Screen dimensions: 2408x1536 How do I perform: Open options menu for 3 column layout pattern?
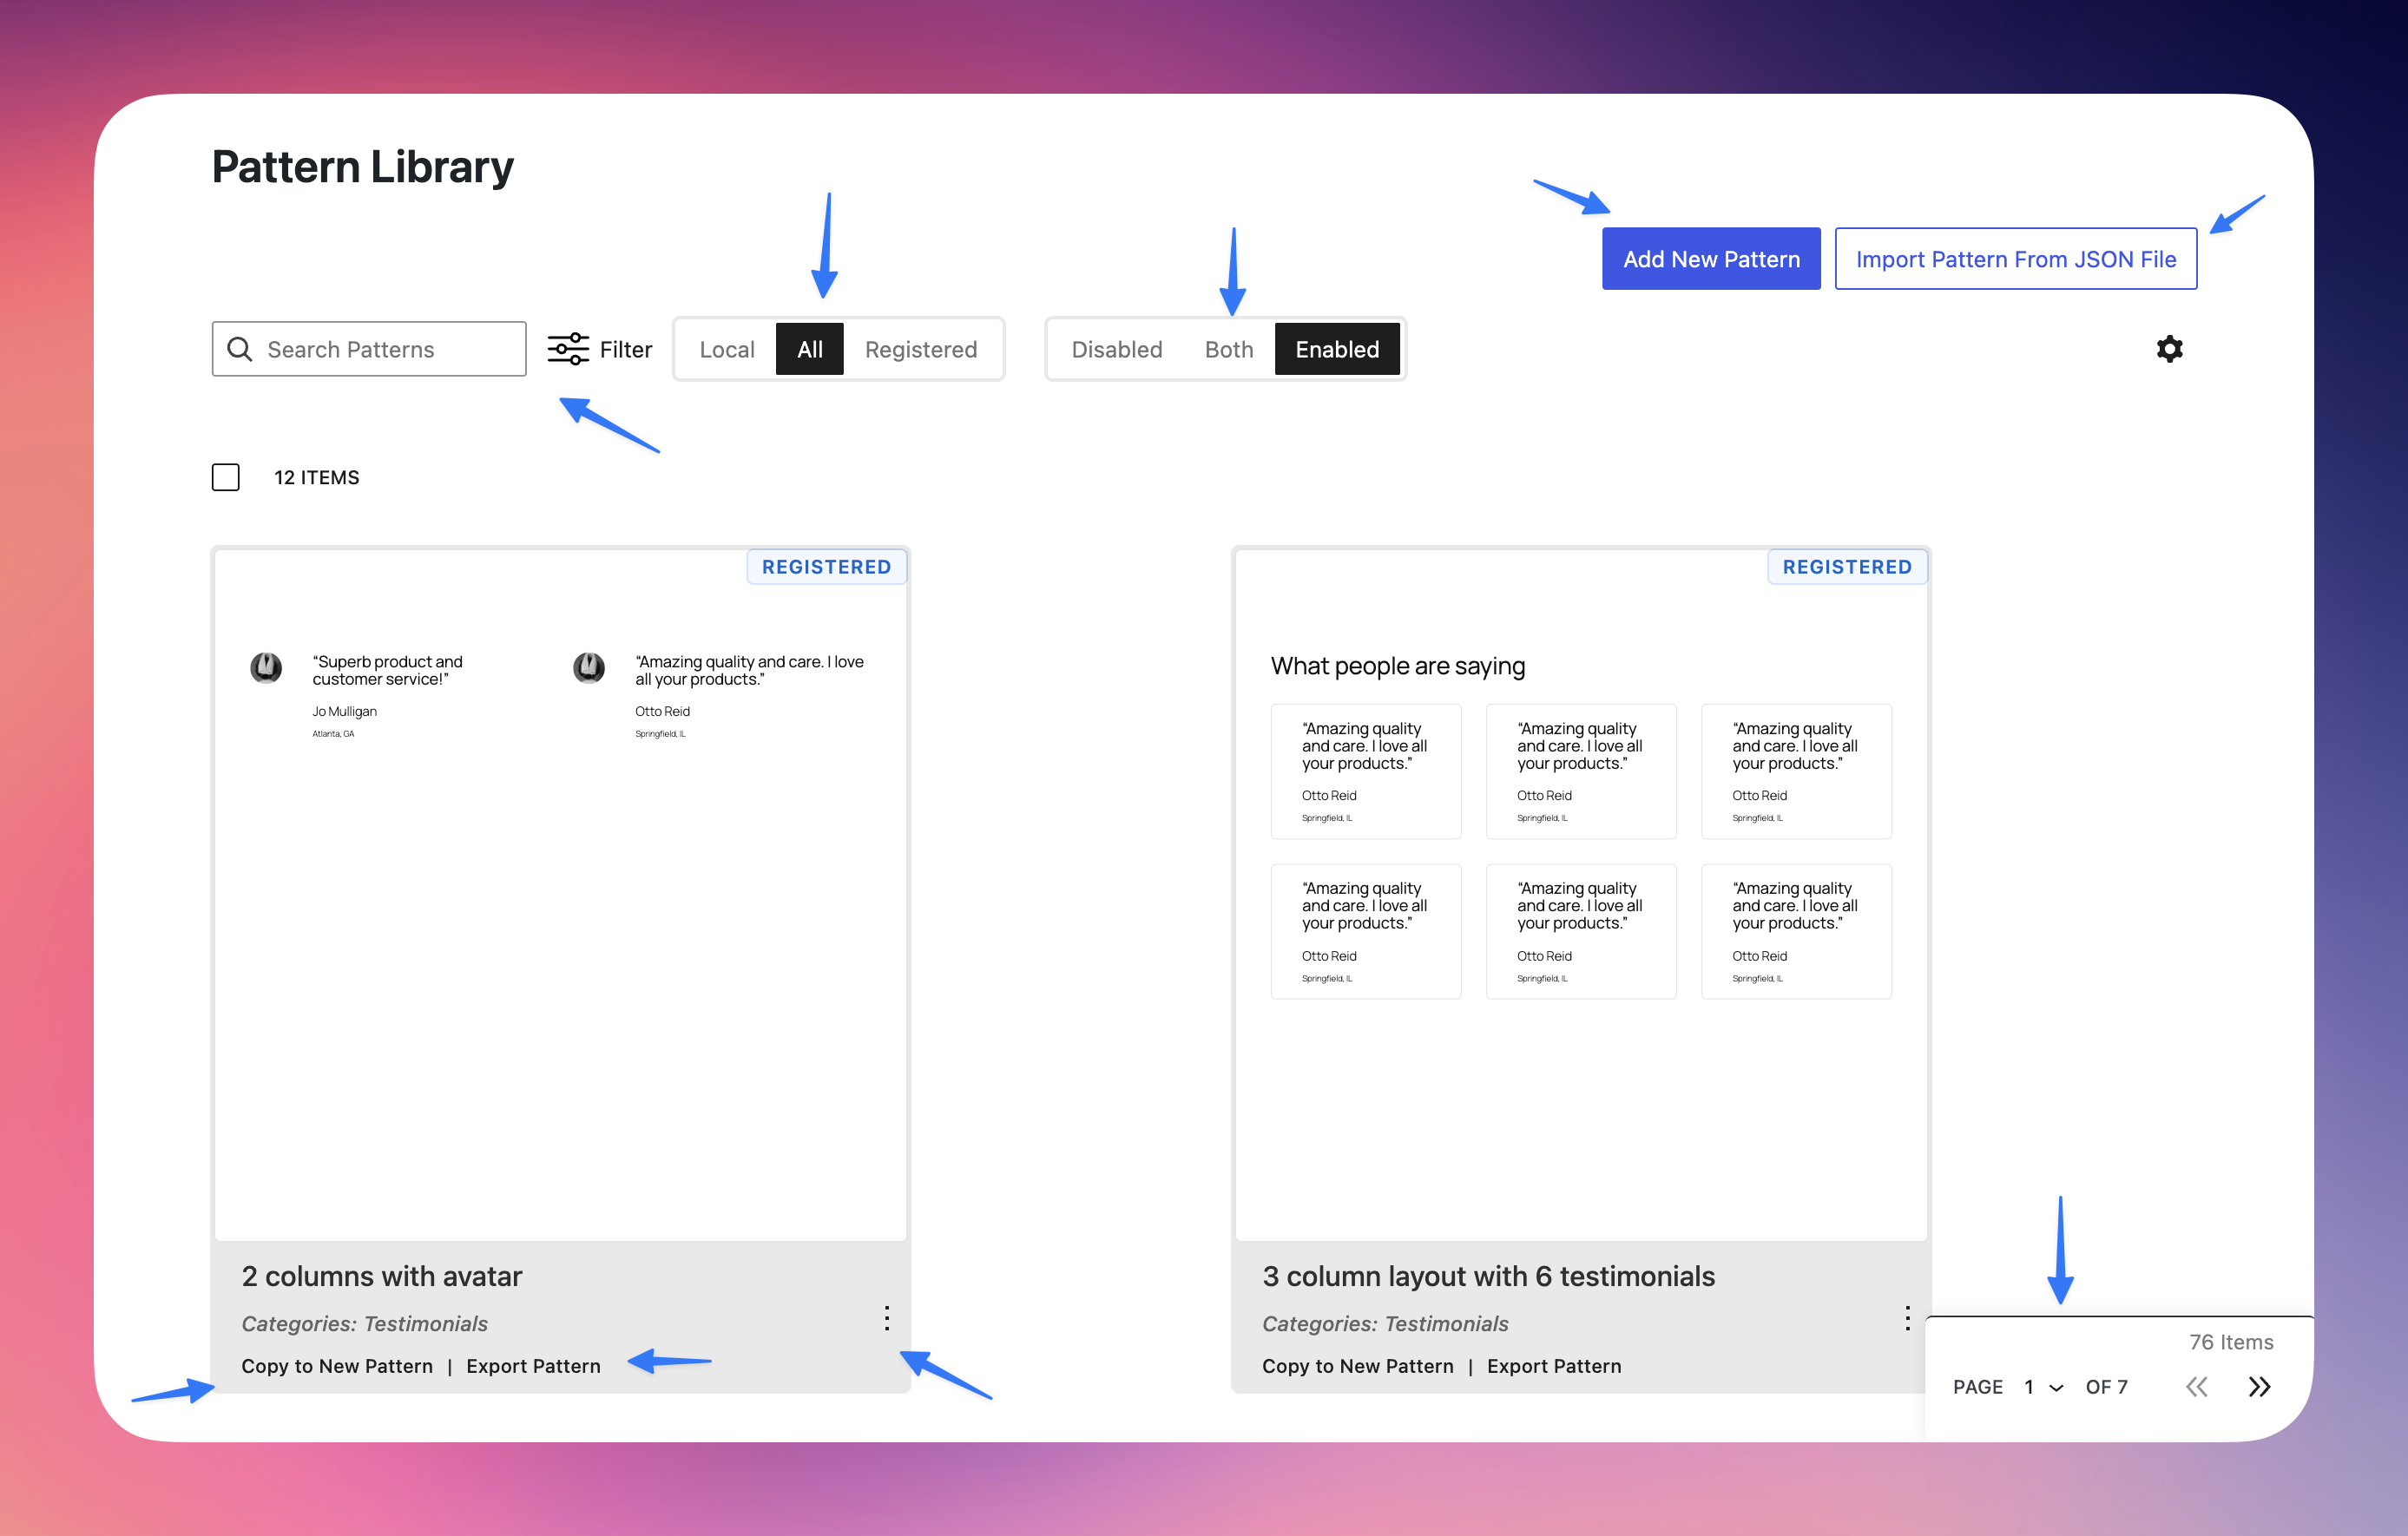pyautogui.click(x=1907, y=1318)
